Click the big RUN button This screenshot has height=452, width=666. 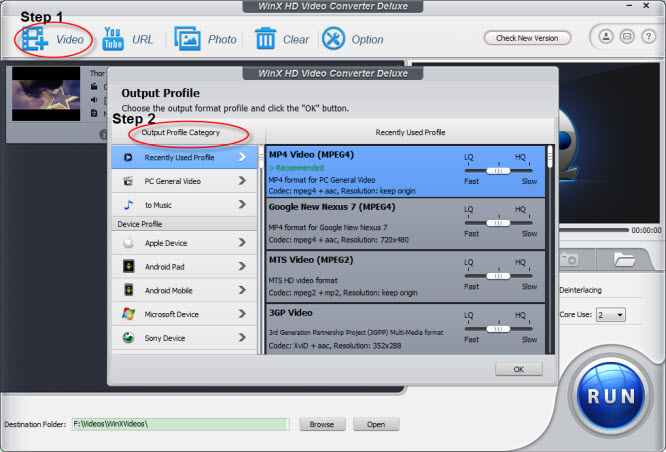(611, 396)
